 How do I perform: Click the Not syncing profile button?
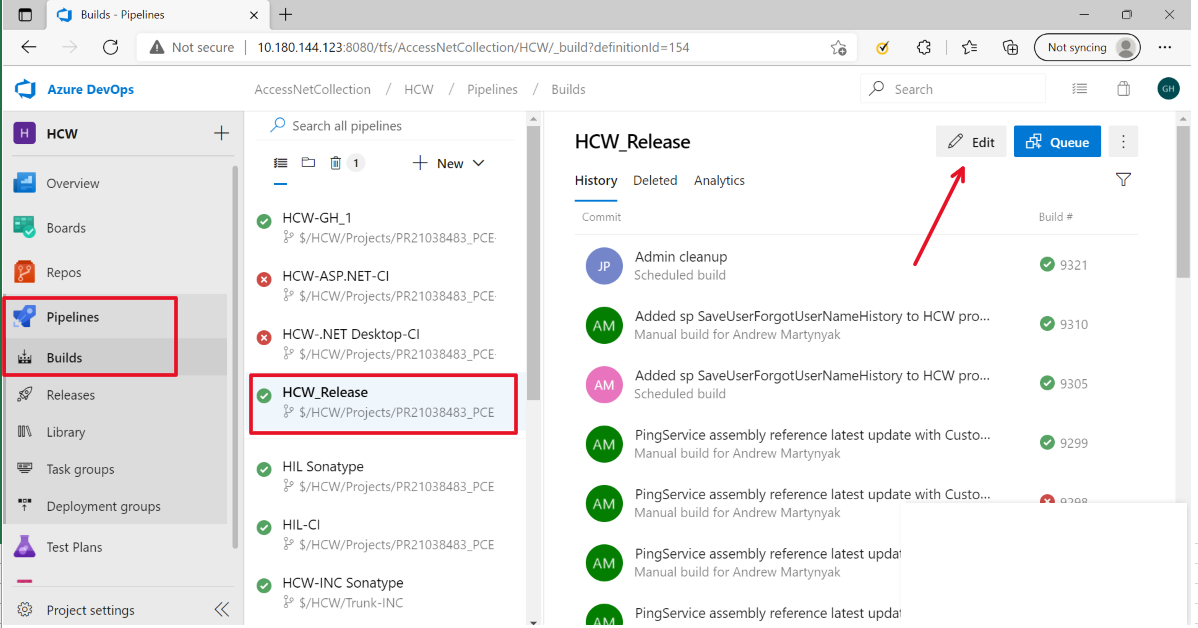coord(1087,47)
